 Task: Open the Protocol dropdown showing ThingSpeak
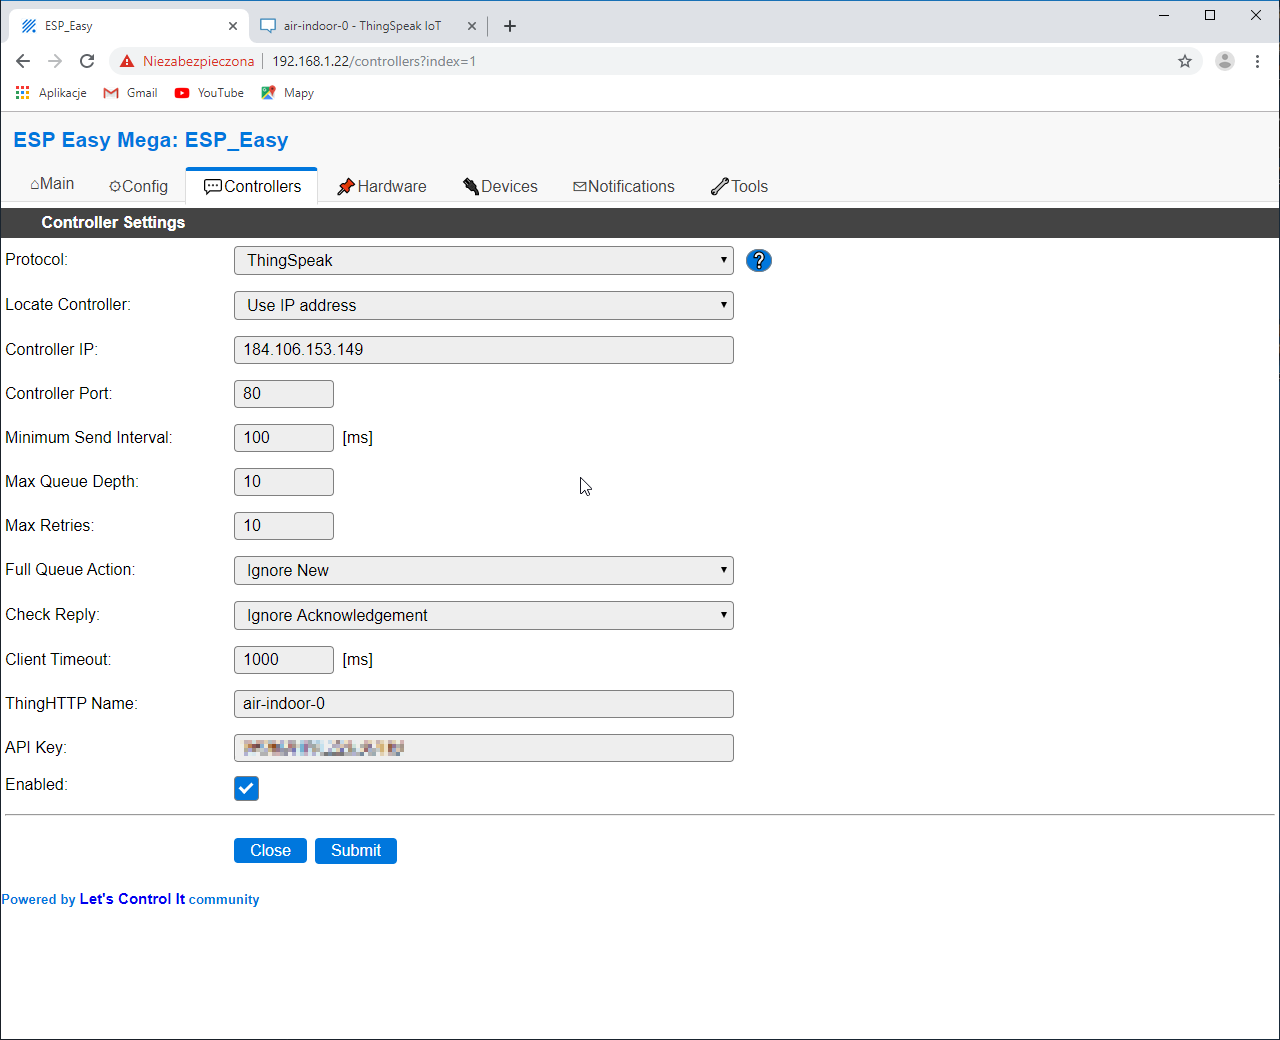tap(484, 261)
